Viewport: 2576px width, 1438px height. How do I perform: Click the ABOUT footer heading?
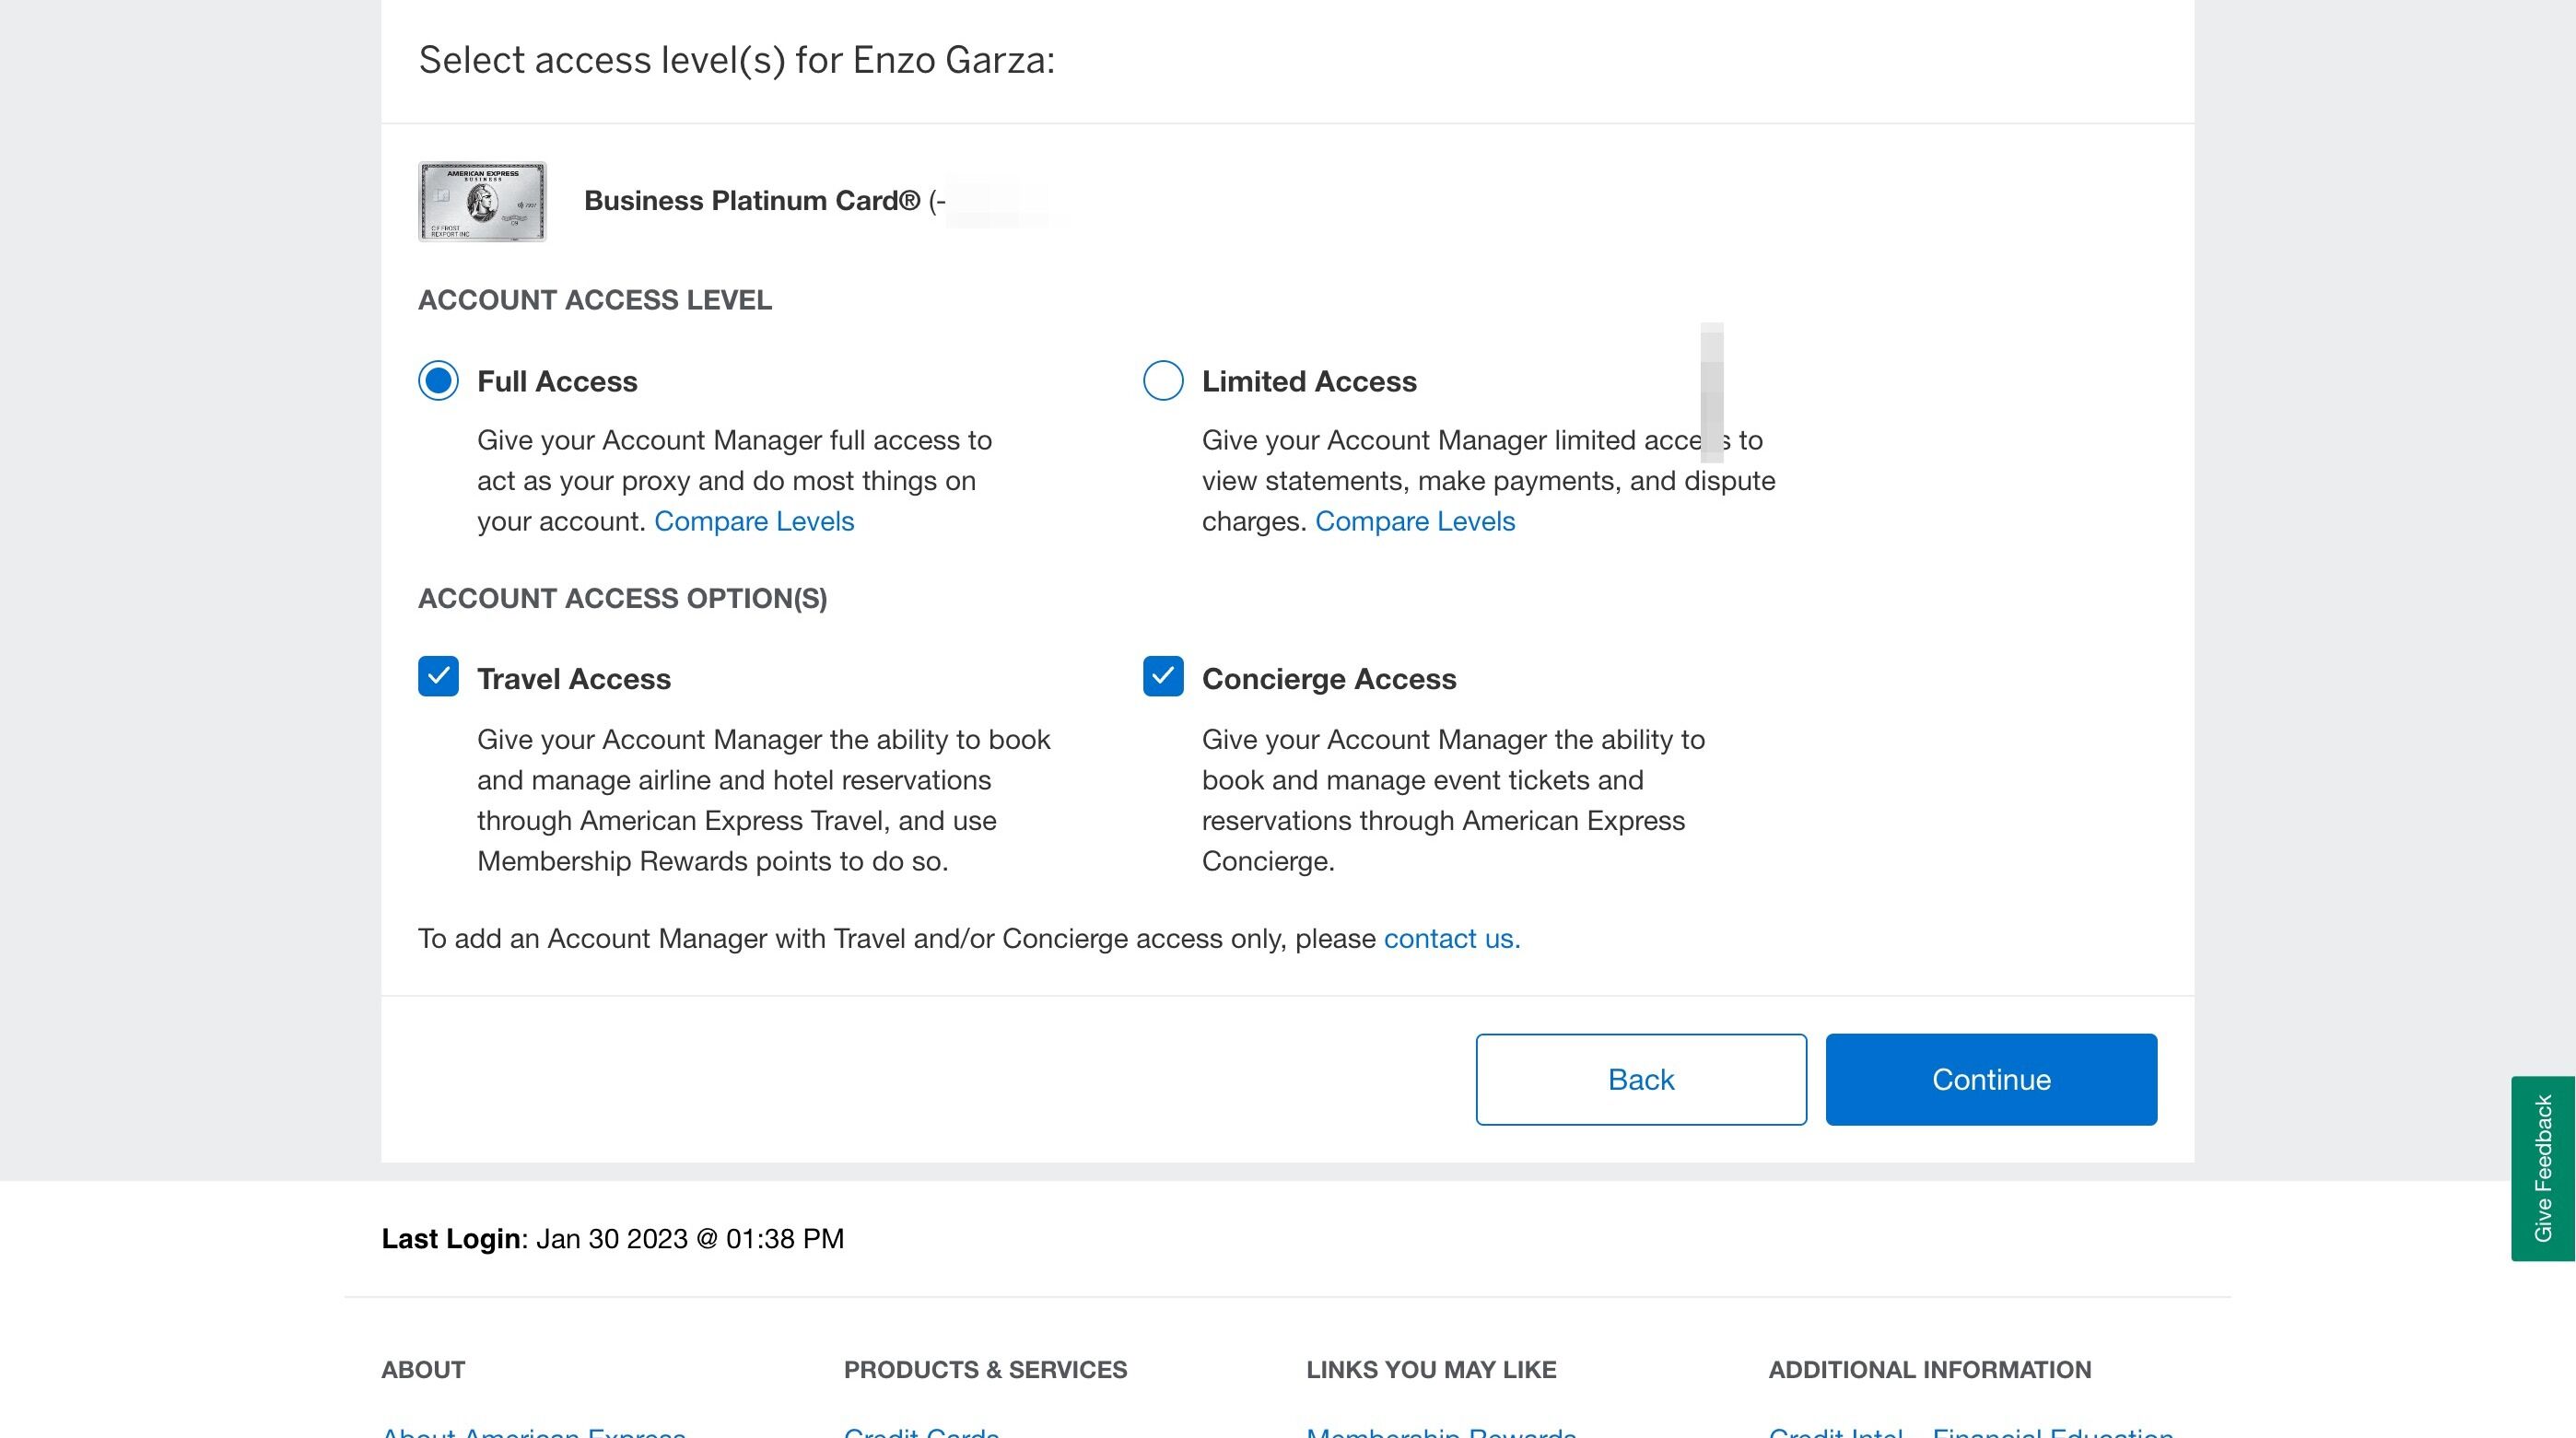coord(423,1369)
